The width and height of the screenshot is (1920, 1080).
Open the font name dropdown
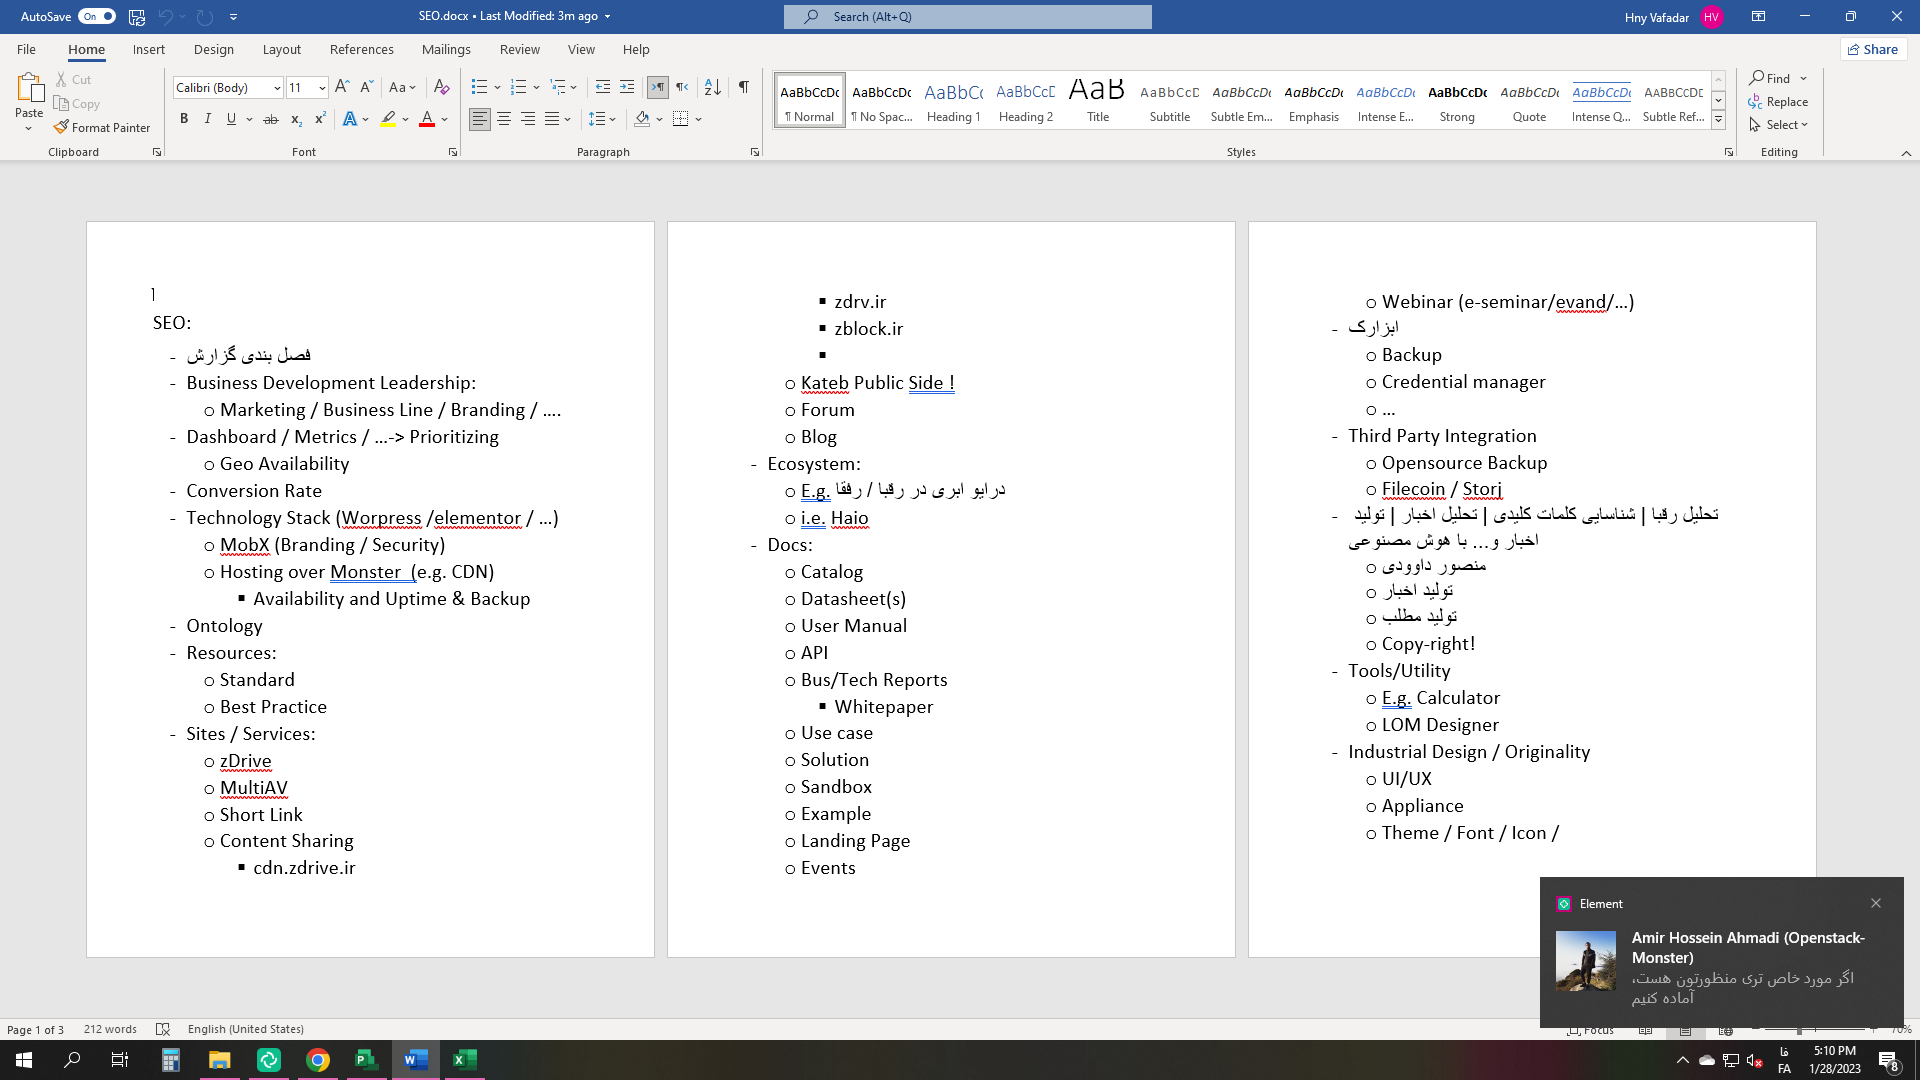coord(277,88)
